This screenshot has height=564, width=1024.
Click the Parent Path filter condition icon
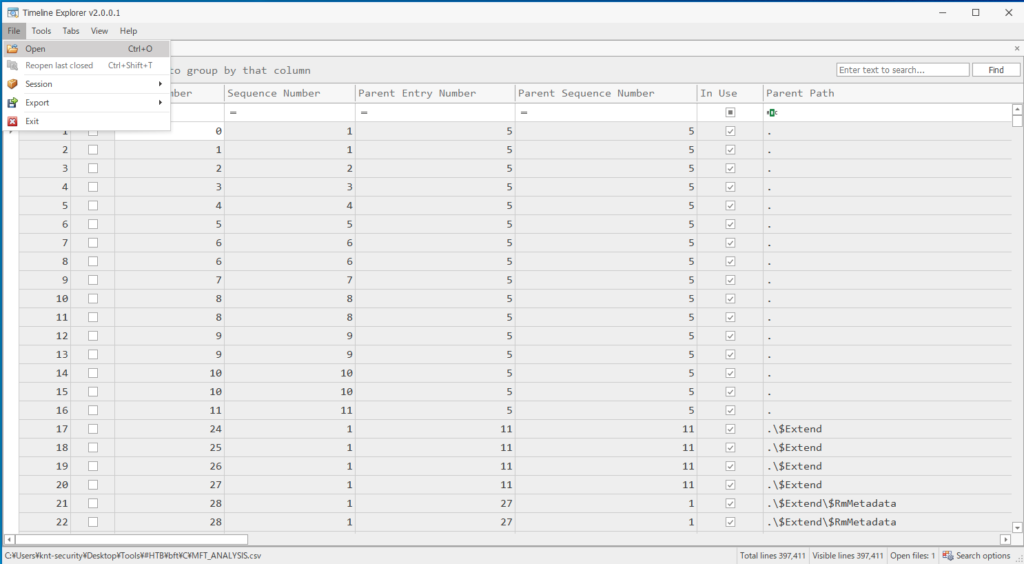point(771,113)
